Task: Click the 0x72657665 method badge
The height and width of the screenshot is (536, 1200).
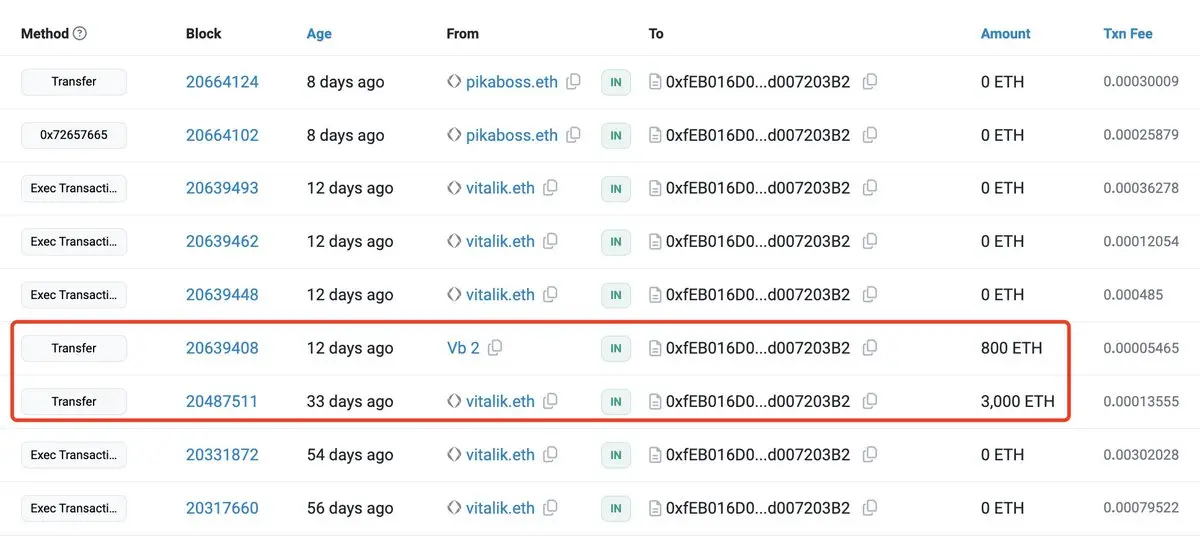Action: [x=74, y=135]
